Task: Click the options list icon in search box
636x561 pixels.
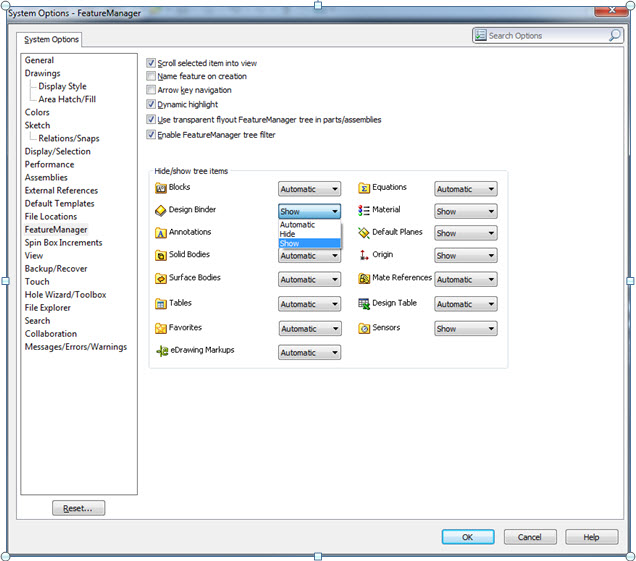Action: 480,35
